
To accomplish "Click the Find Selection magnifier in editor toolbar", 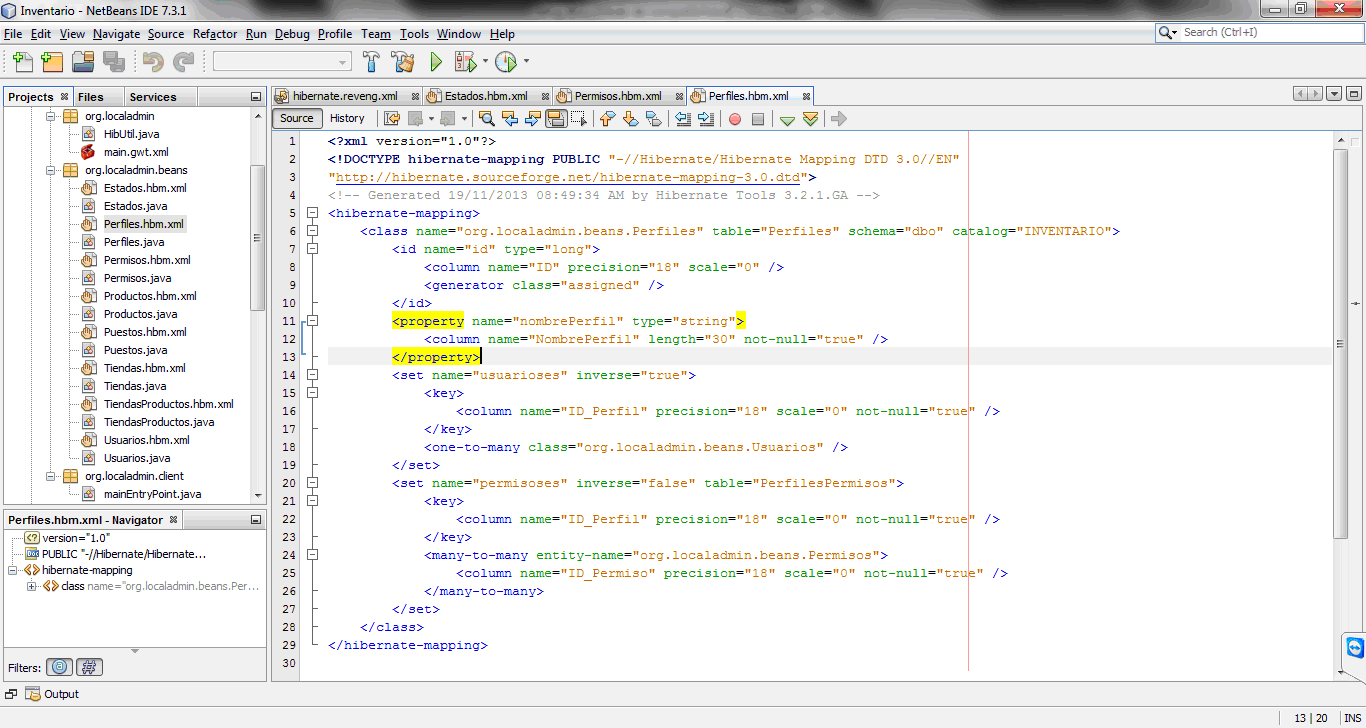I will [486, 118].
